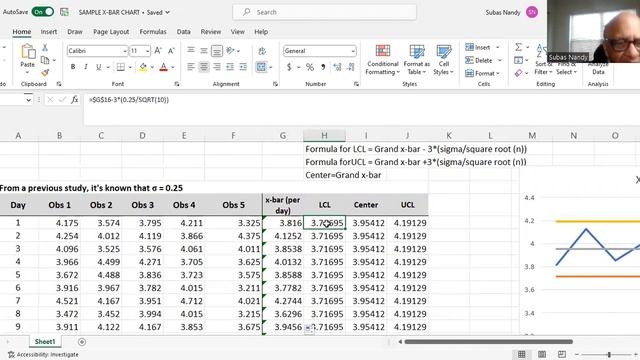
Task: Add a new sheet with plus
Action: [x=82, y=342]
